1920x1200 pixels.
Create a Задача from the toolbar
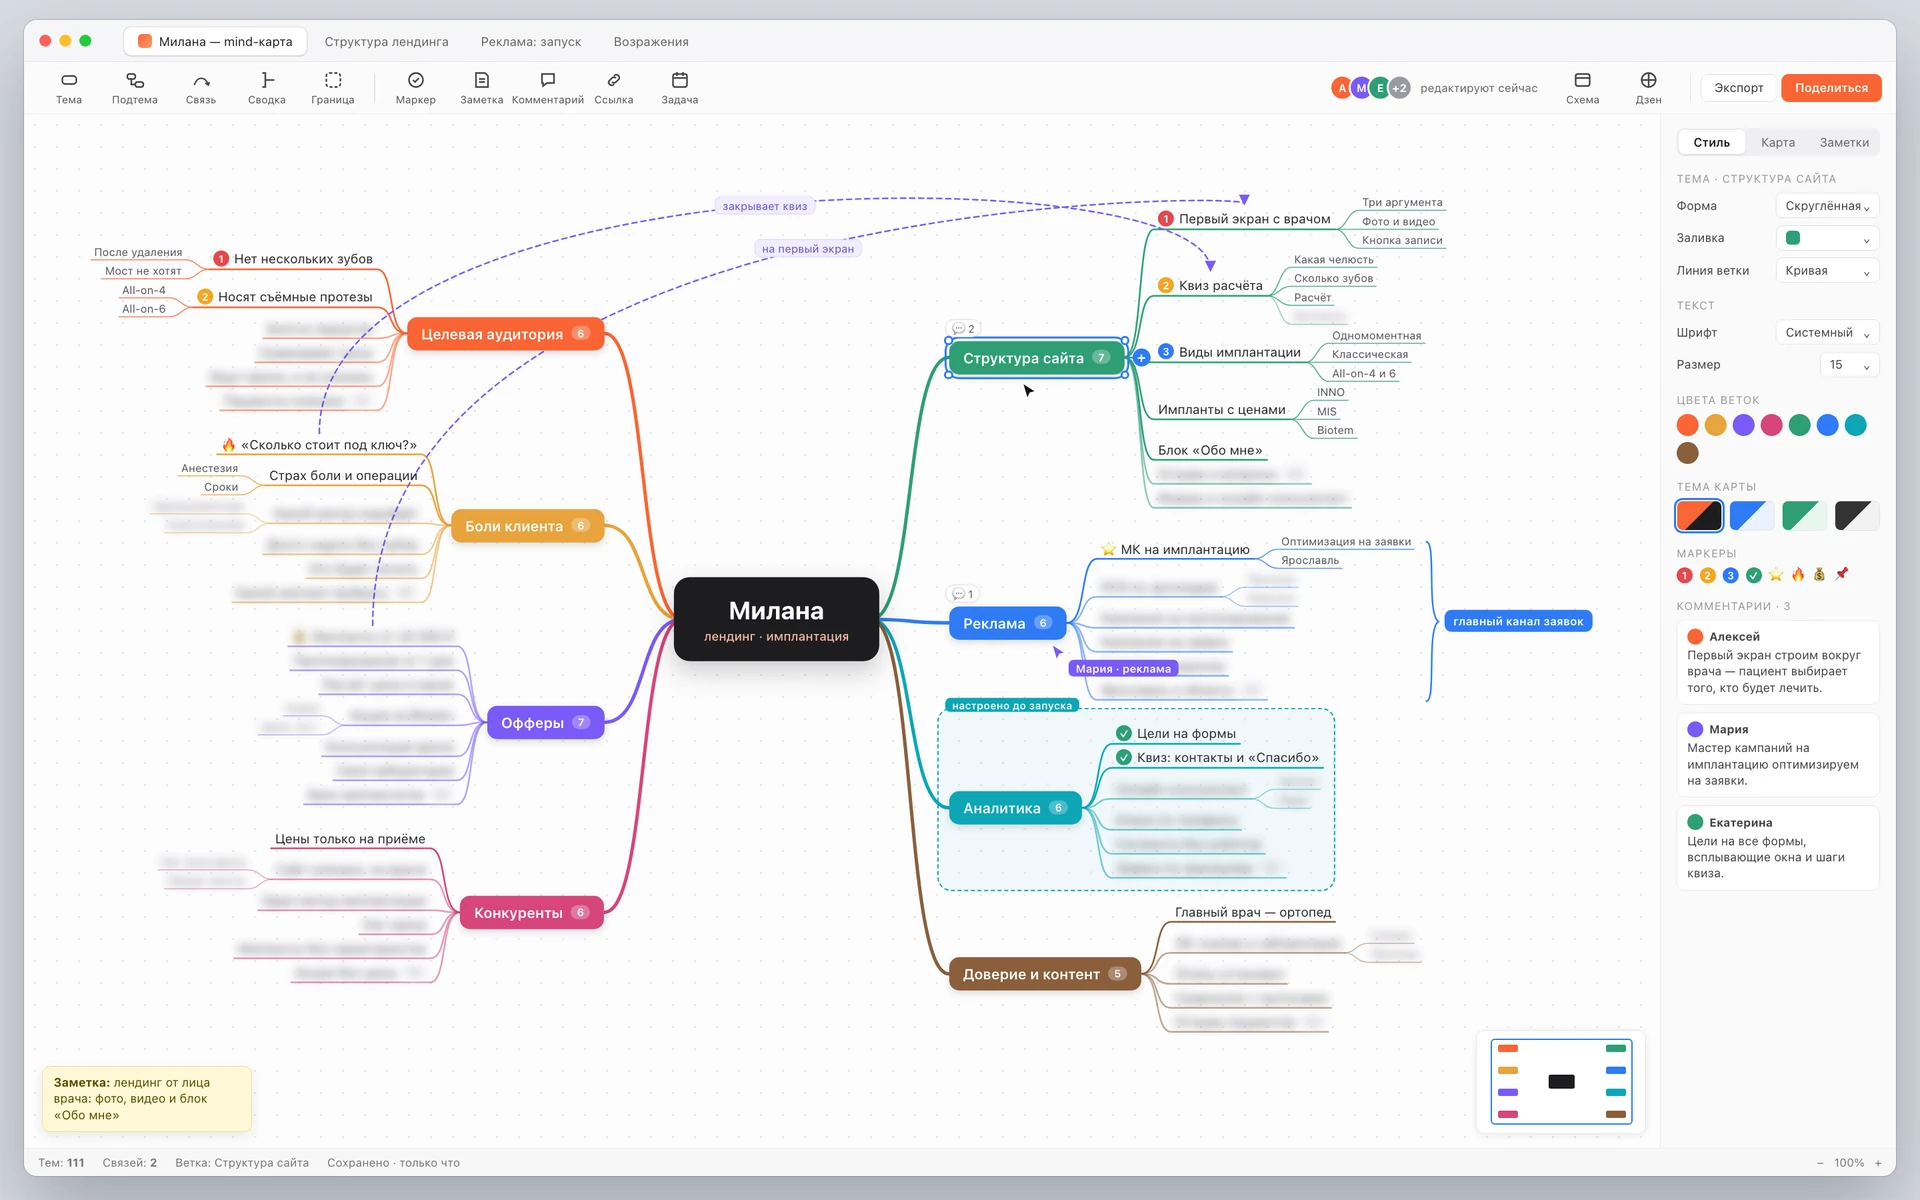[x=680, y=88]
